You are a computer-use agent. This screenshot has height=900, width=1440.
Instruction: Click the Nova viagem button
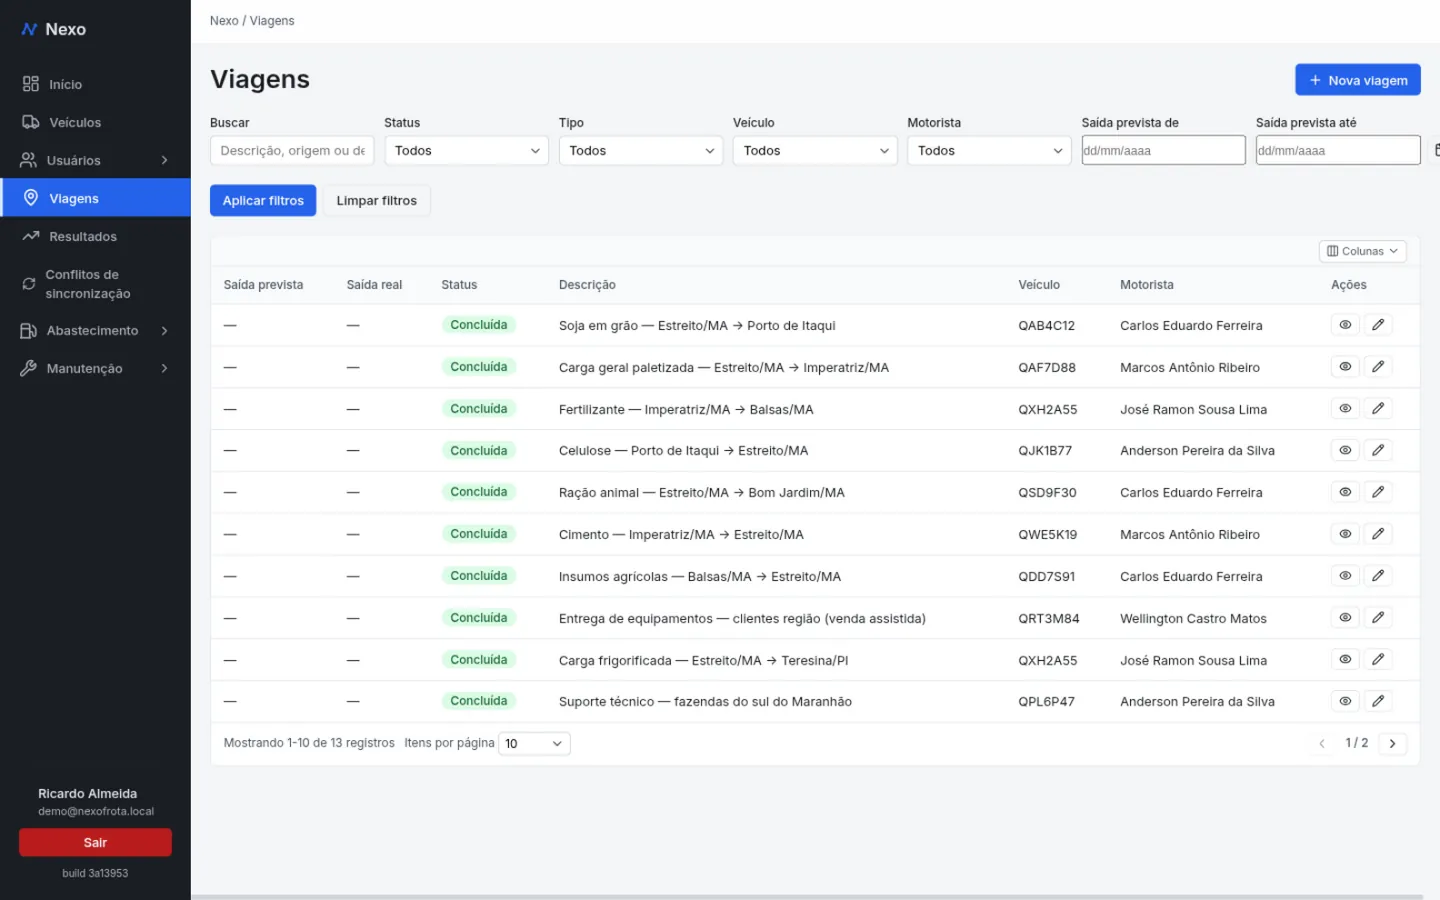(x=1358, y=80)
